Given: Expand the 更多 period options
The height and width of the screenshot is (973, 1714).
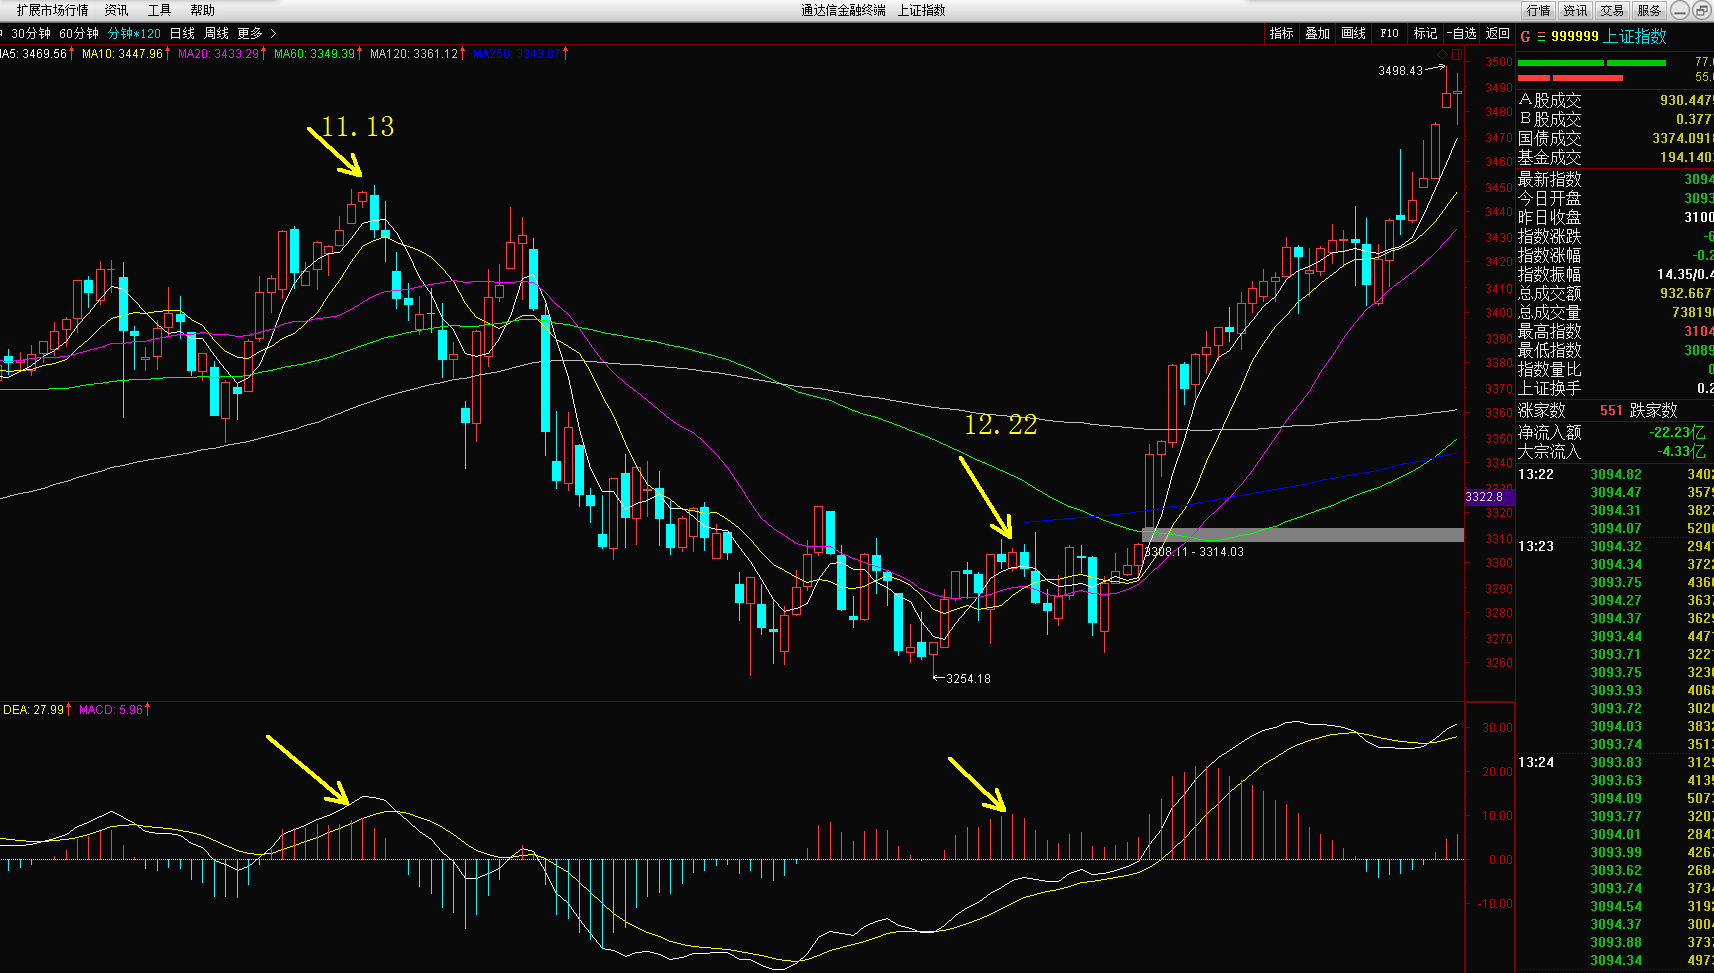Looking at the screenshot, I should coord(256,33).
